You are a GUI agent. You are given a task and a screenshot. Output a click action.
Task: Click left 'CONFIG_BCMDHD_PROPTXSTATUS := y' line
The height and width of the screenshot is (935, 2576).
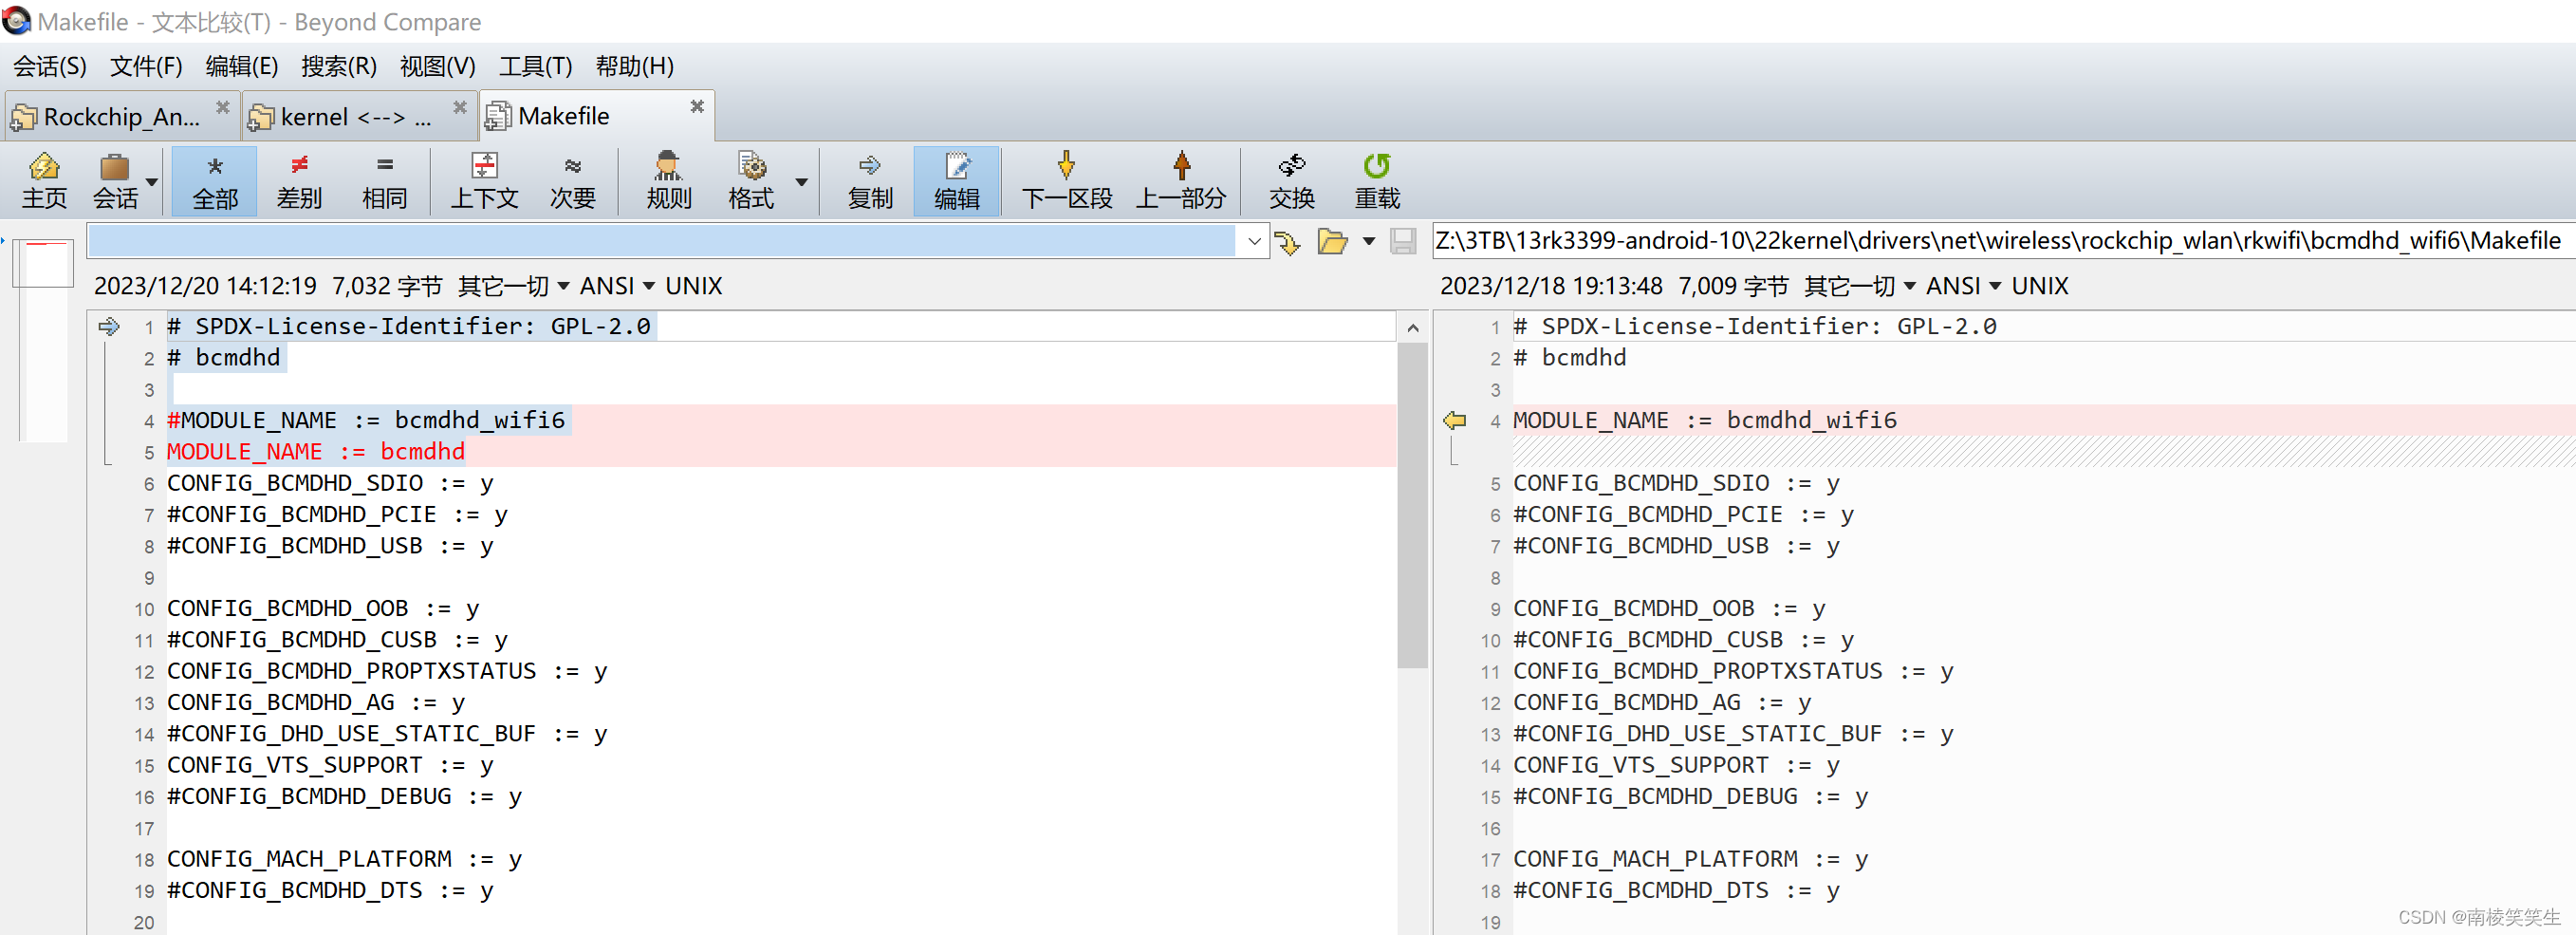point(387,671)
